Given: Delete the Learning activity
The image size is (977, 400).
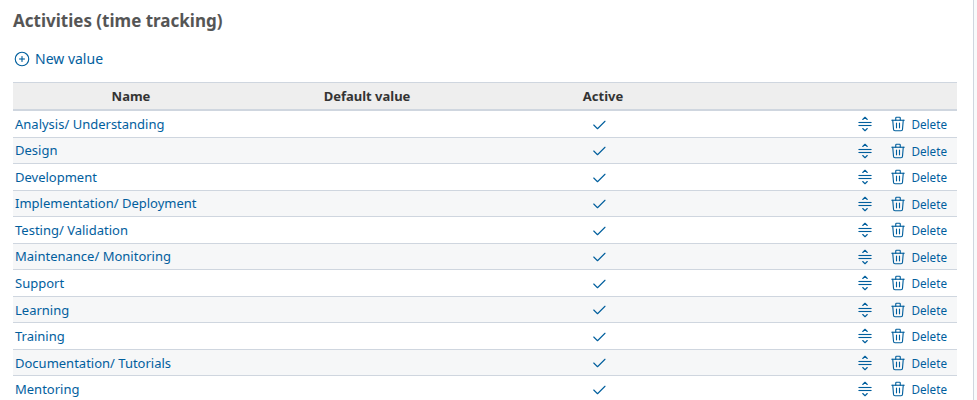Looking at the screenshot, I should [x=928, y=311].
